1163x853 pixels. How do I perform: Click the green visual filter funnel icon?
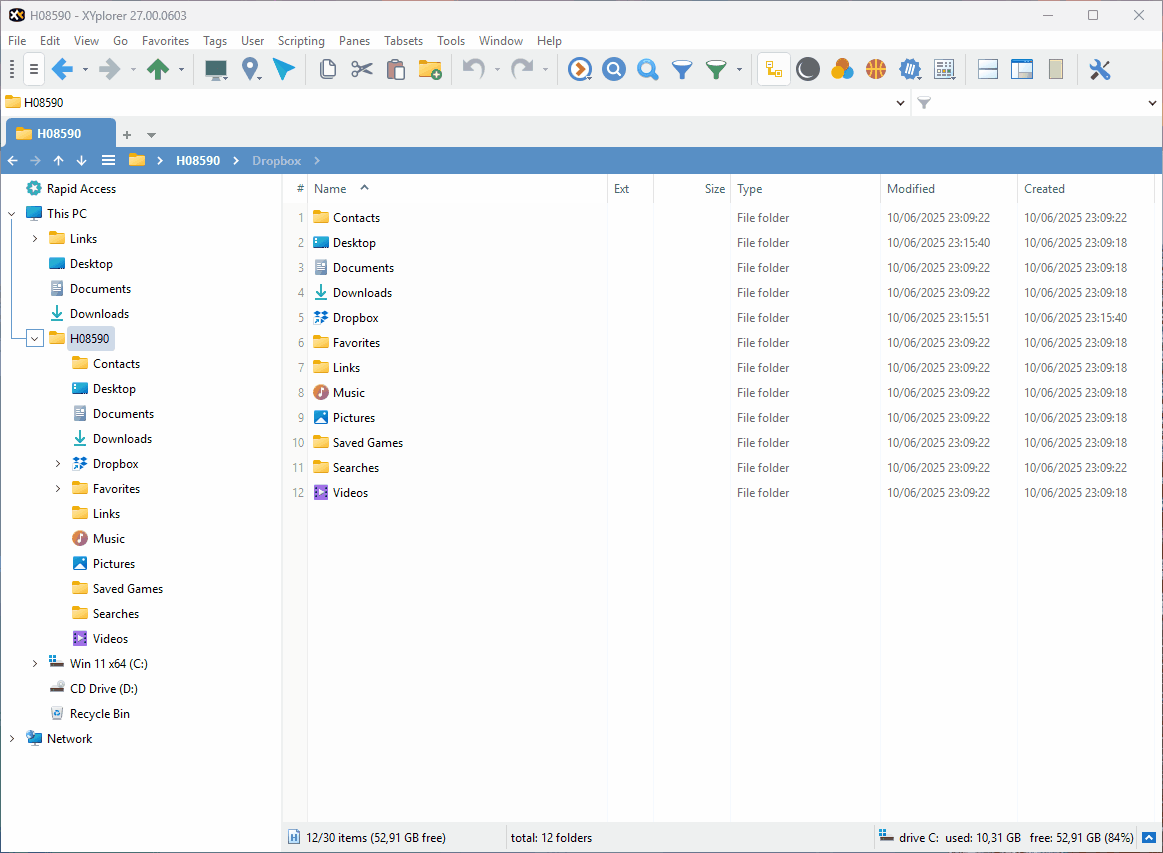pos(716,69)
